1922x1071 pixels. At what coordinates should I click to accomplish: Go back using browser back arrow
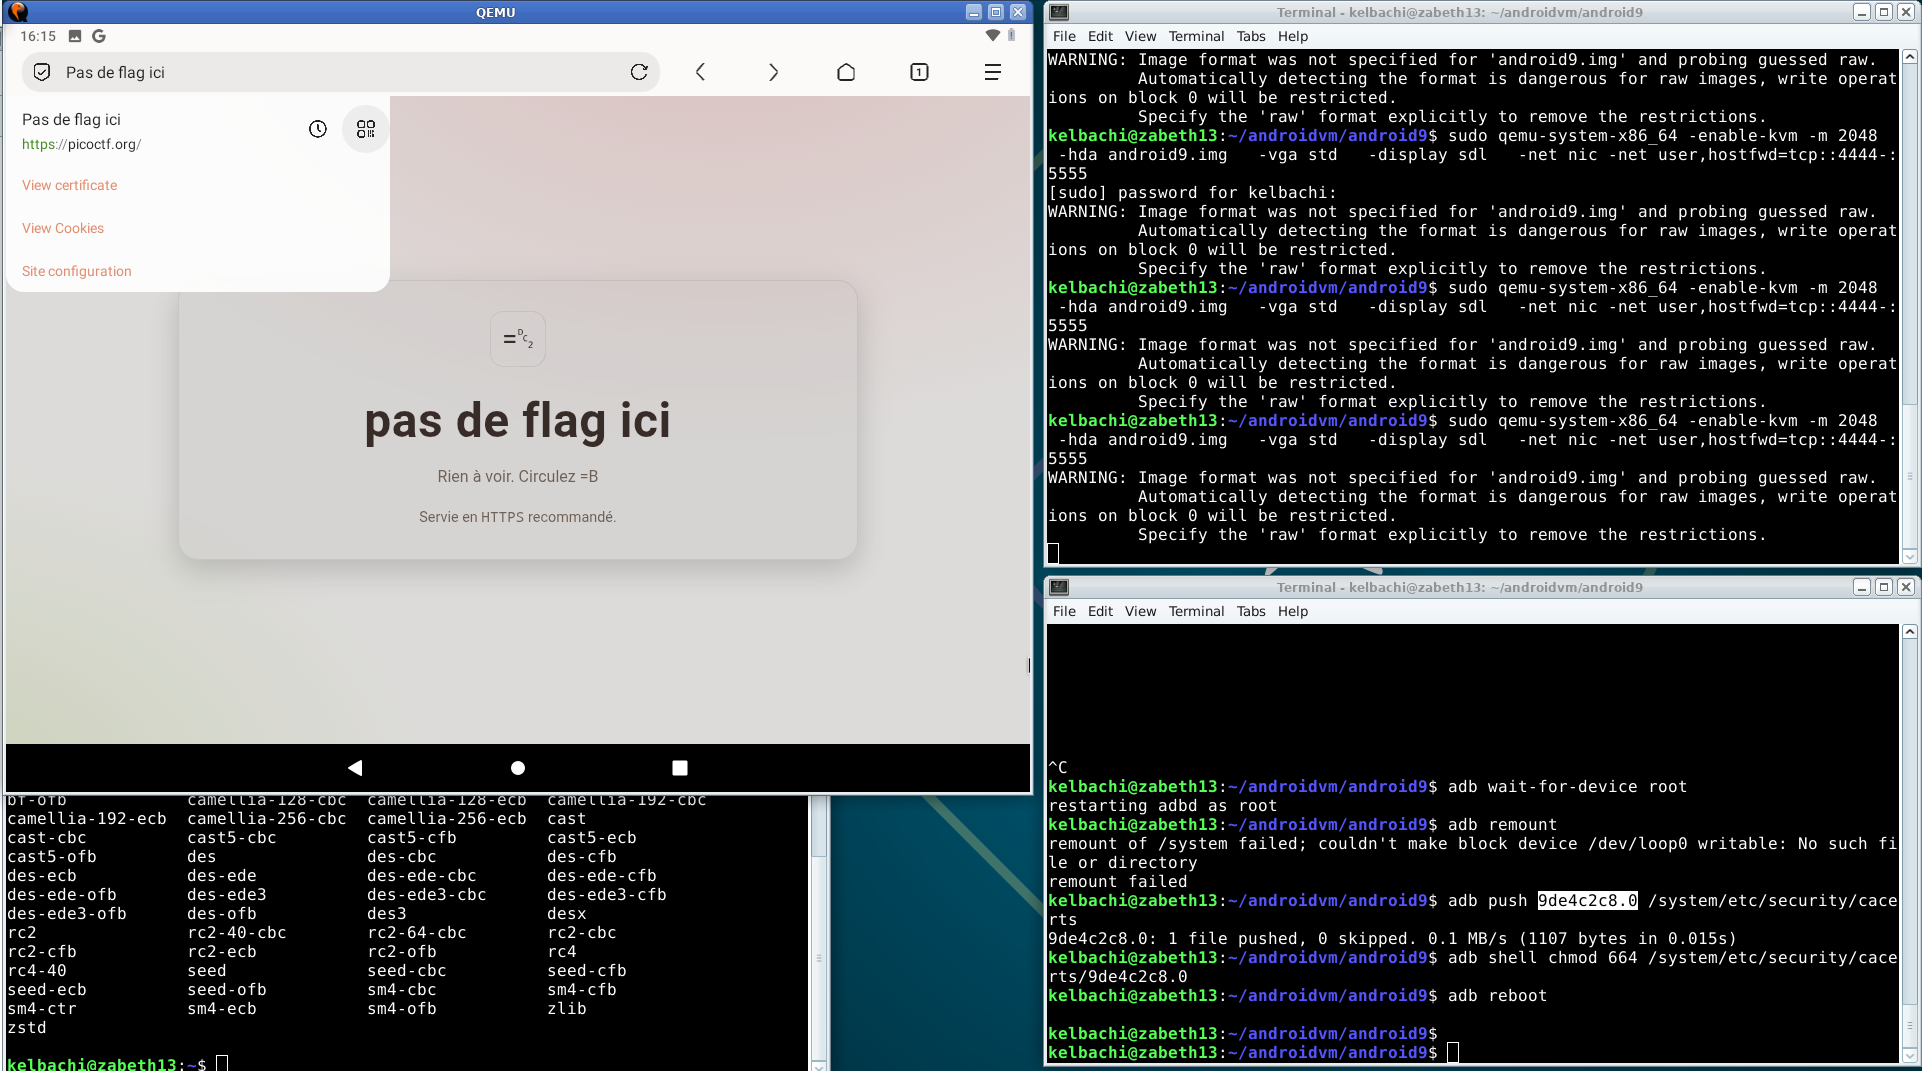click(700, 72)
